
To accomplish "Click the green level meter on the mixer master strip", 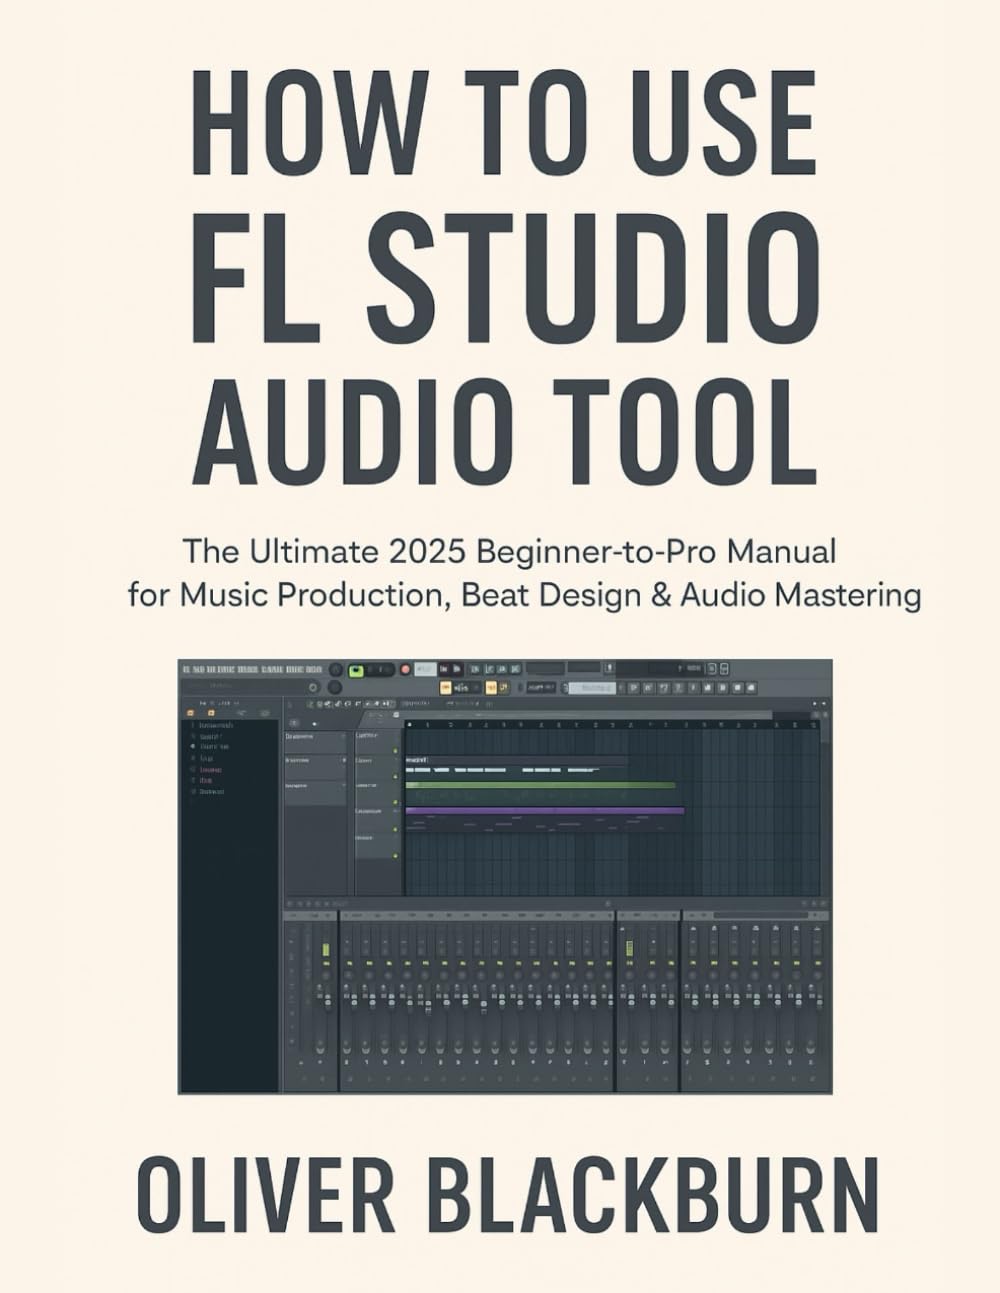I will point(324,950).
